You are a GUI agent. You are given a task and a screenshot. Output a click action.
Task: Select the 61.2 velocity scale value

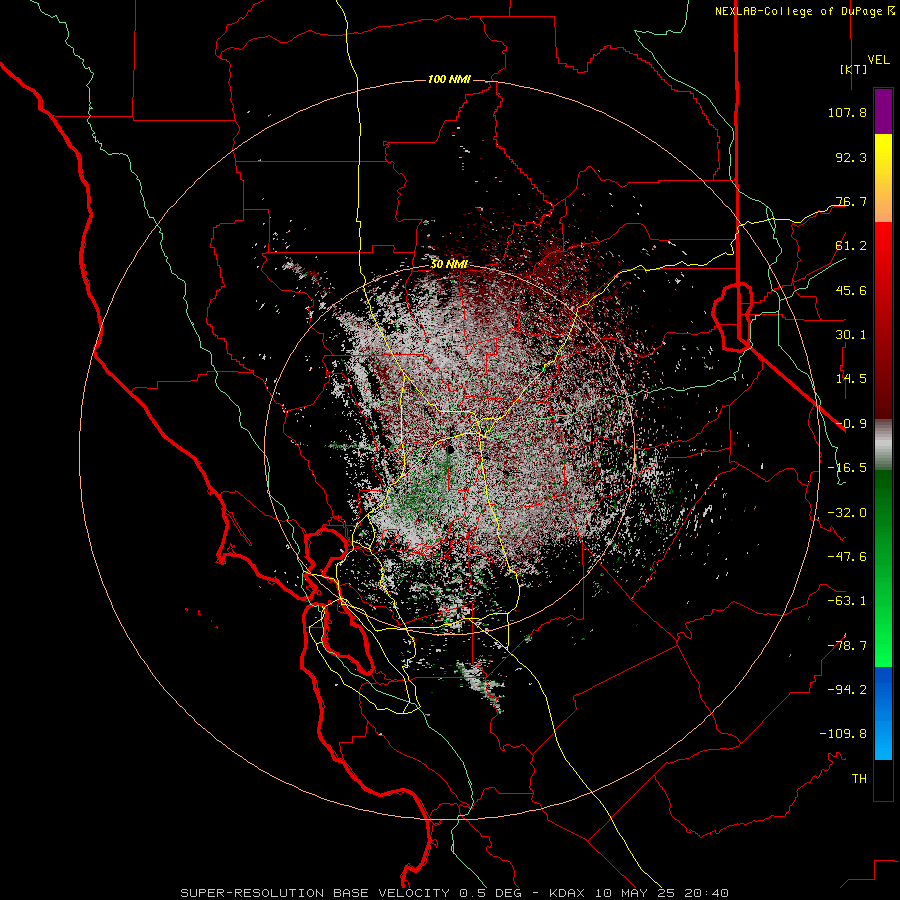point(851,246)
